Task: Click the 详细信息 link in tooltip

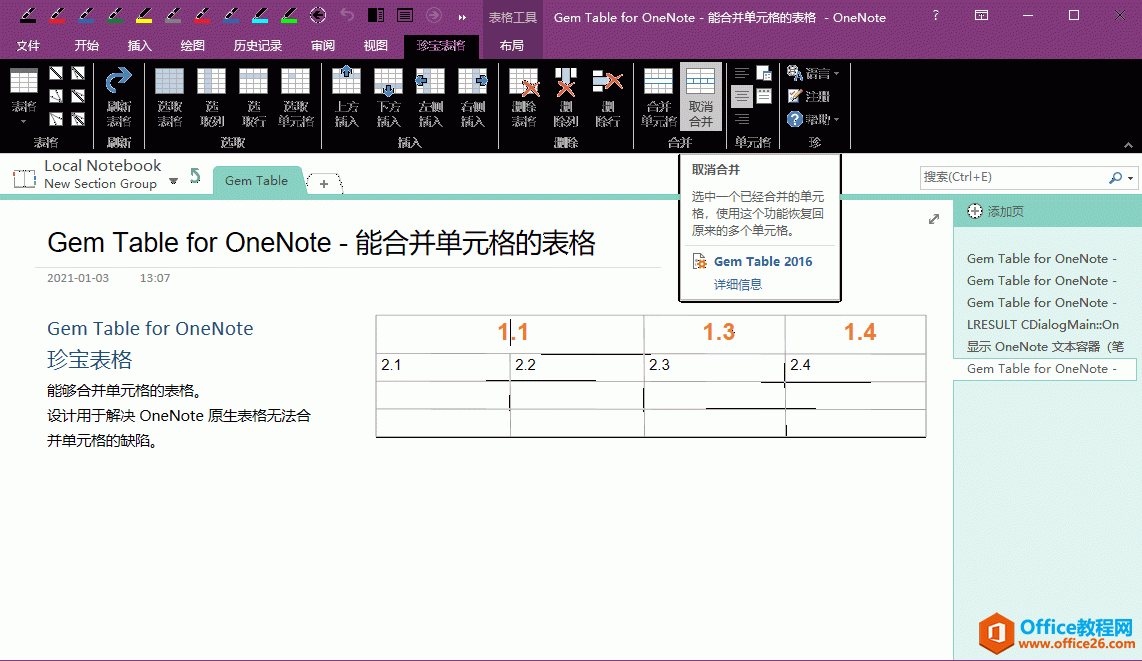Action: pos(737,284)
